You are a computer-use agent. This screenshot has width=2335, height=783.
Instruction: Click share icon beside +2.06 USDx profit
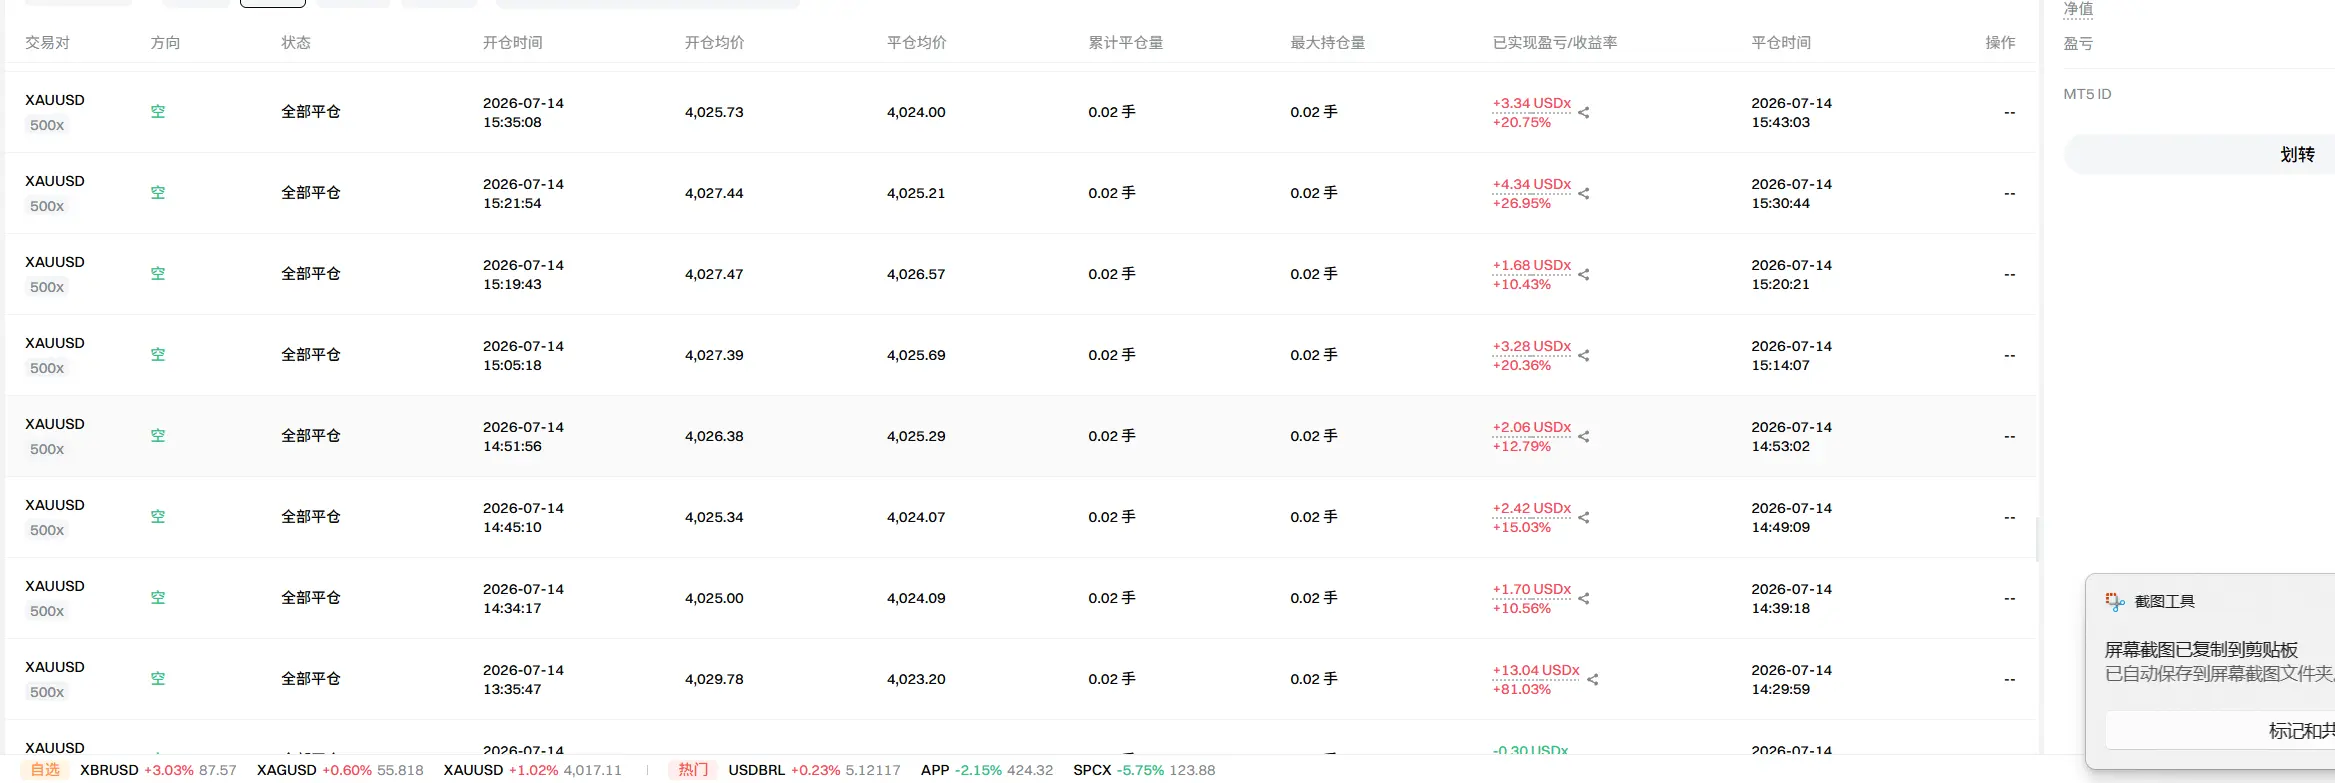tap(1584, 436)
